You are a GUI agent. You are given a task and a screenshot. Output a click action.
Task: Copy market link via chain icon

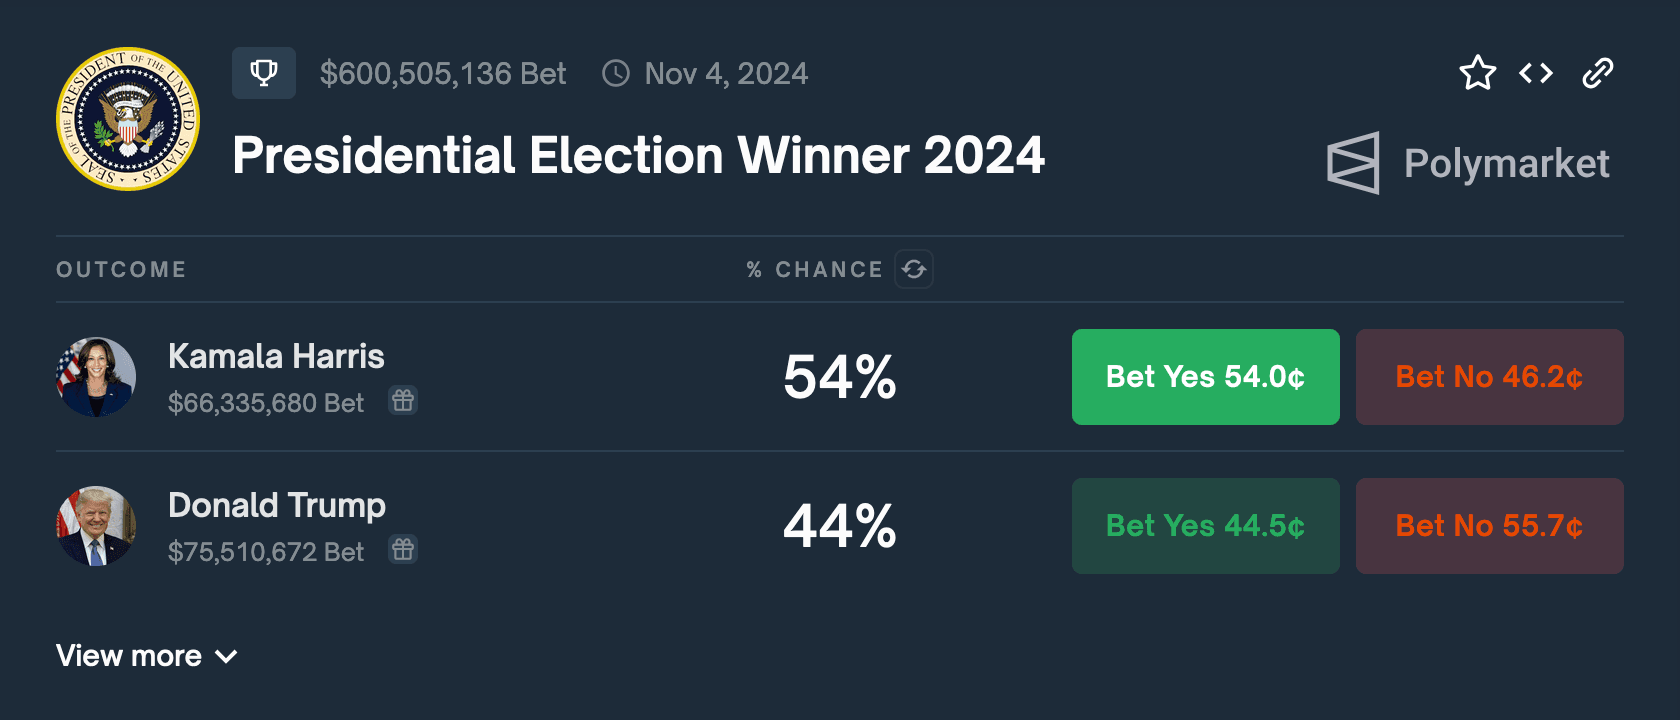coord(1597,73)
